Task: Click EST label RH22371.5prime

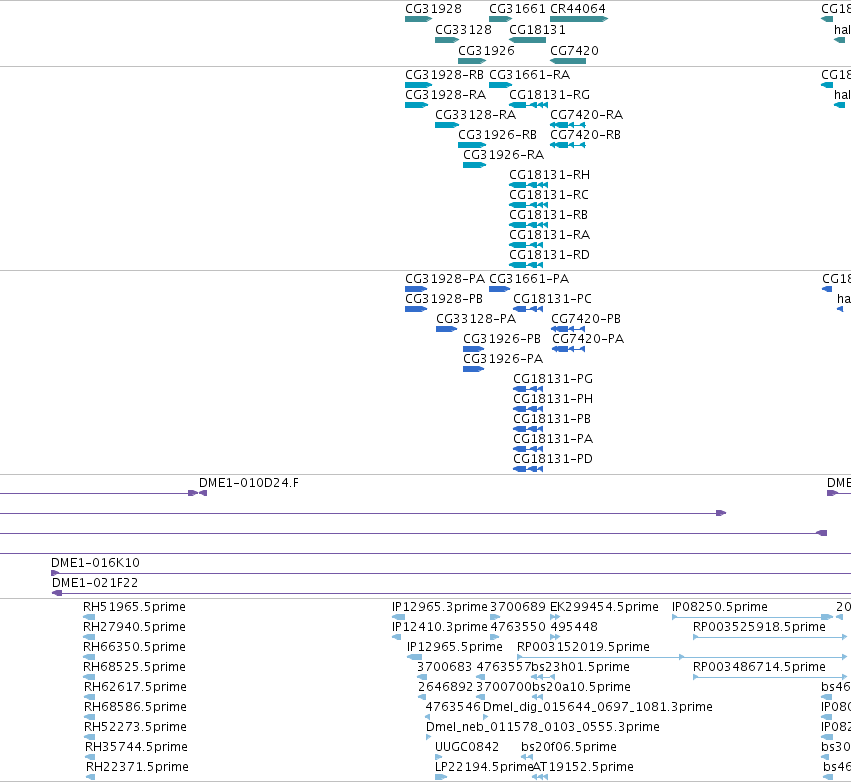Action: pos(137,767)
